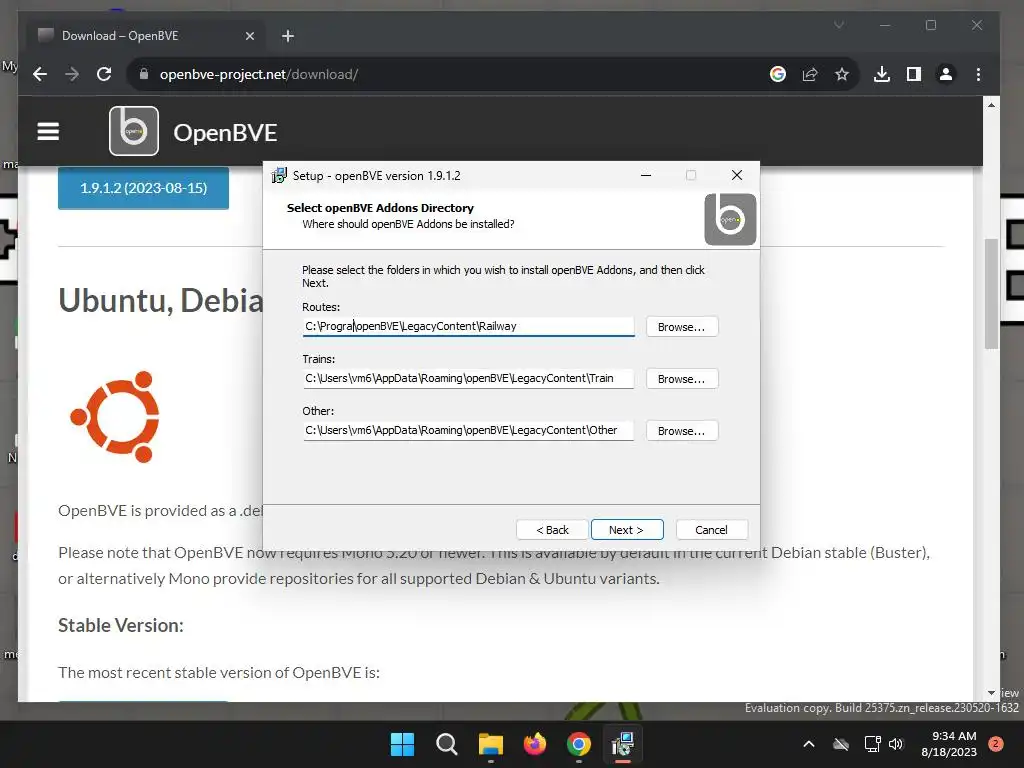
Task: Open the Chrome profile menu
Action: click(946, 74)
